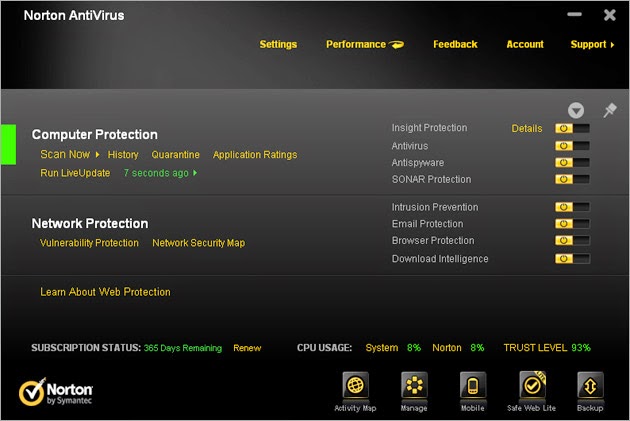Open Application Ratings link
The image size is (630, 421).
(255, 155)
